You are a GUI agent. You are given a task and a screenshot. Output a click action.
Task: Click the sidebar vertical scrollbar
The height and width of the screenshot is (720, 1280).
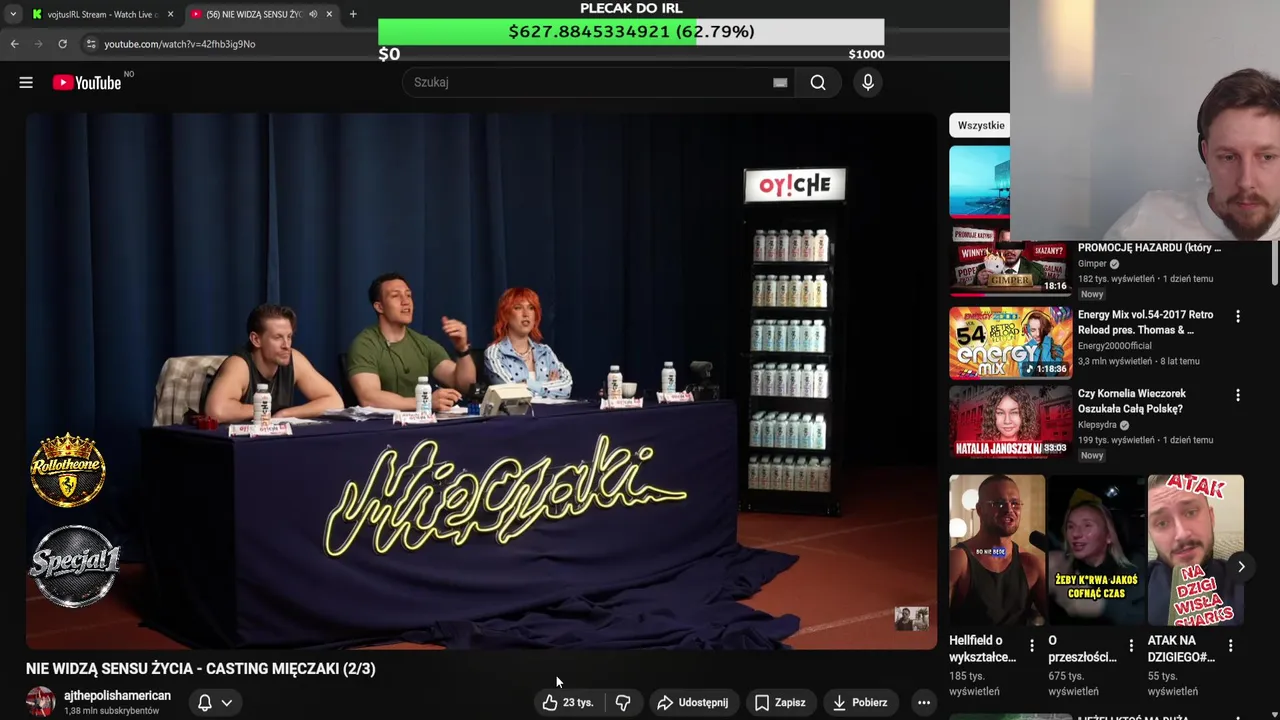1274,262
